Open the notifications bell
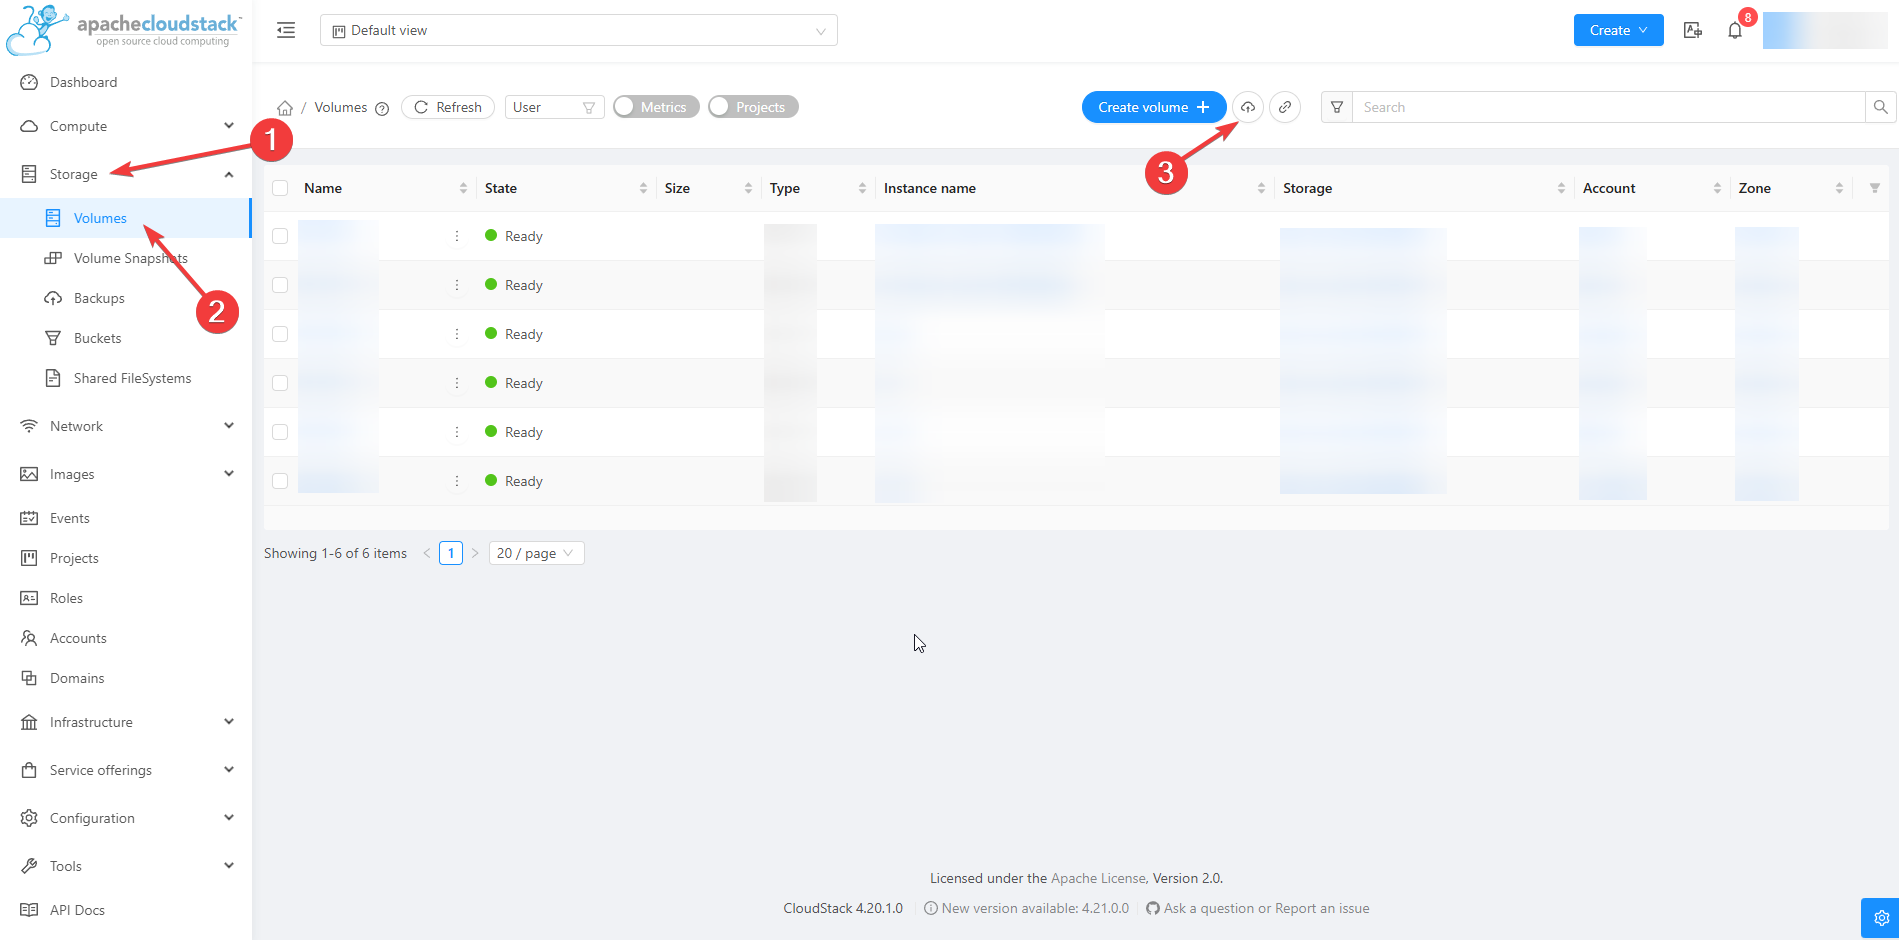The height and width of the screenshot is (940, 1899). click(1735, 30)
